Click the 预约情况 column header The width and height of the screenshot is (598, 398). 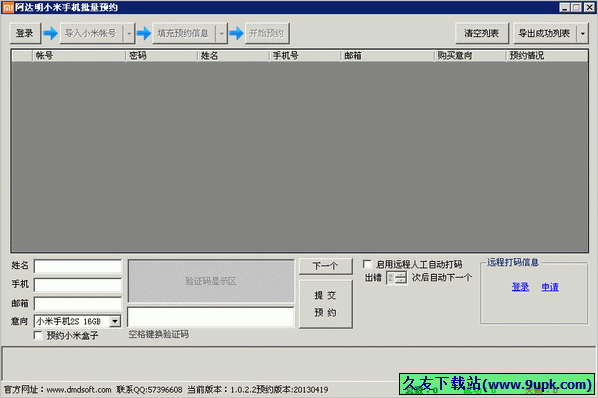coord(547,56)
